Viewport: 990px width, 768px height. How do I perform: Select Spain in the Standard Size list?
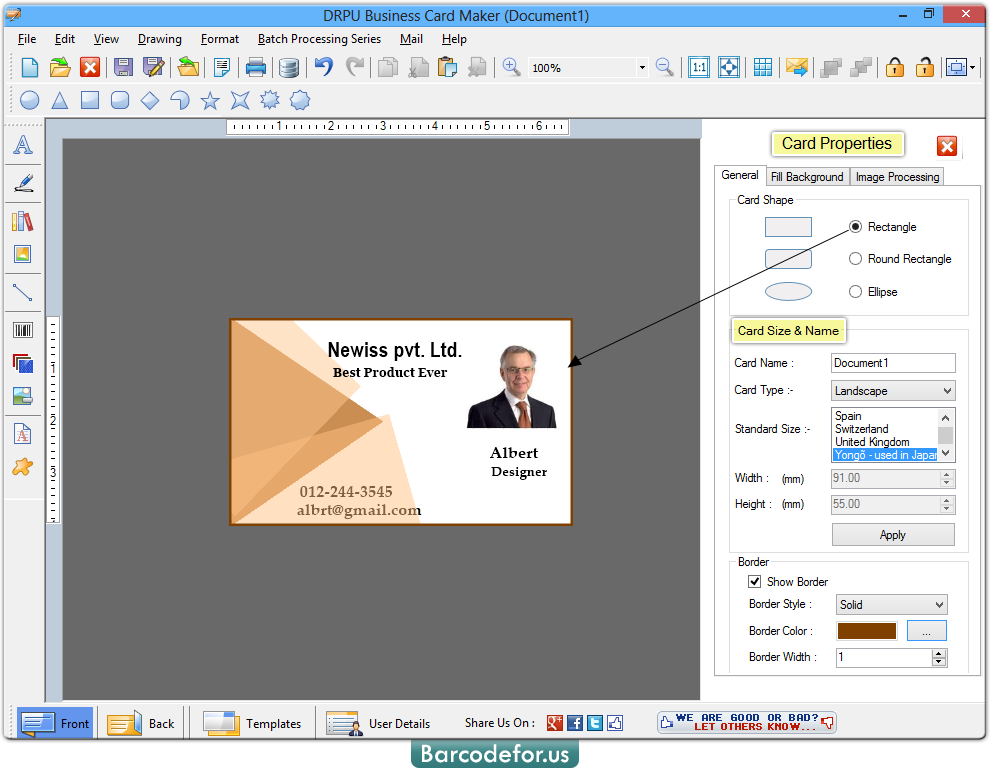848,416
